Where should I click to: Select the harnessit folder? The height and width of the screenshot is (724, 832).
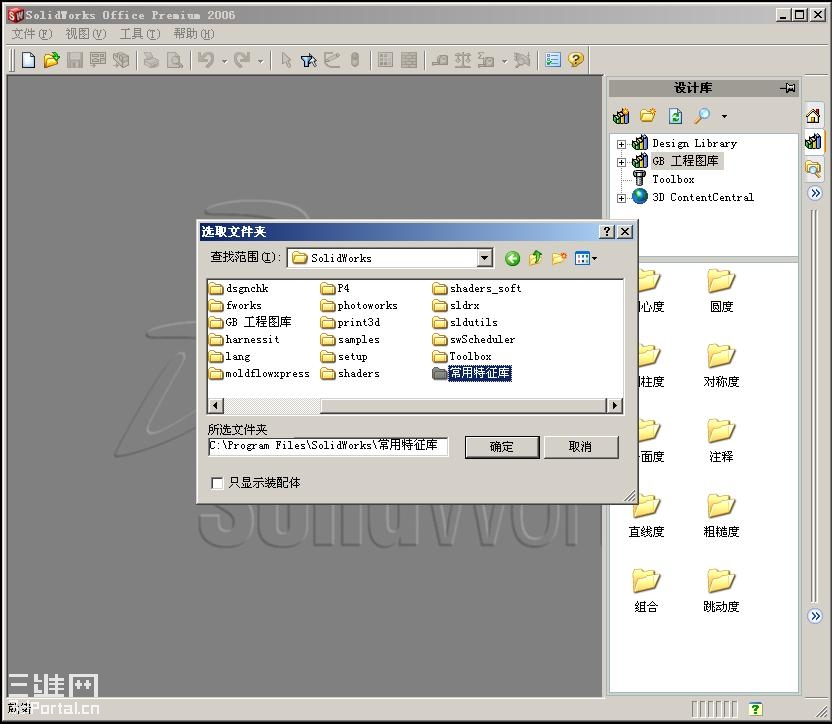coord(244,339)
